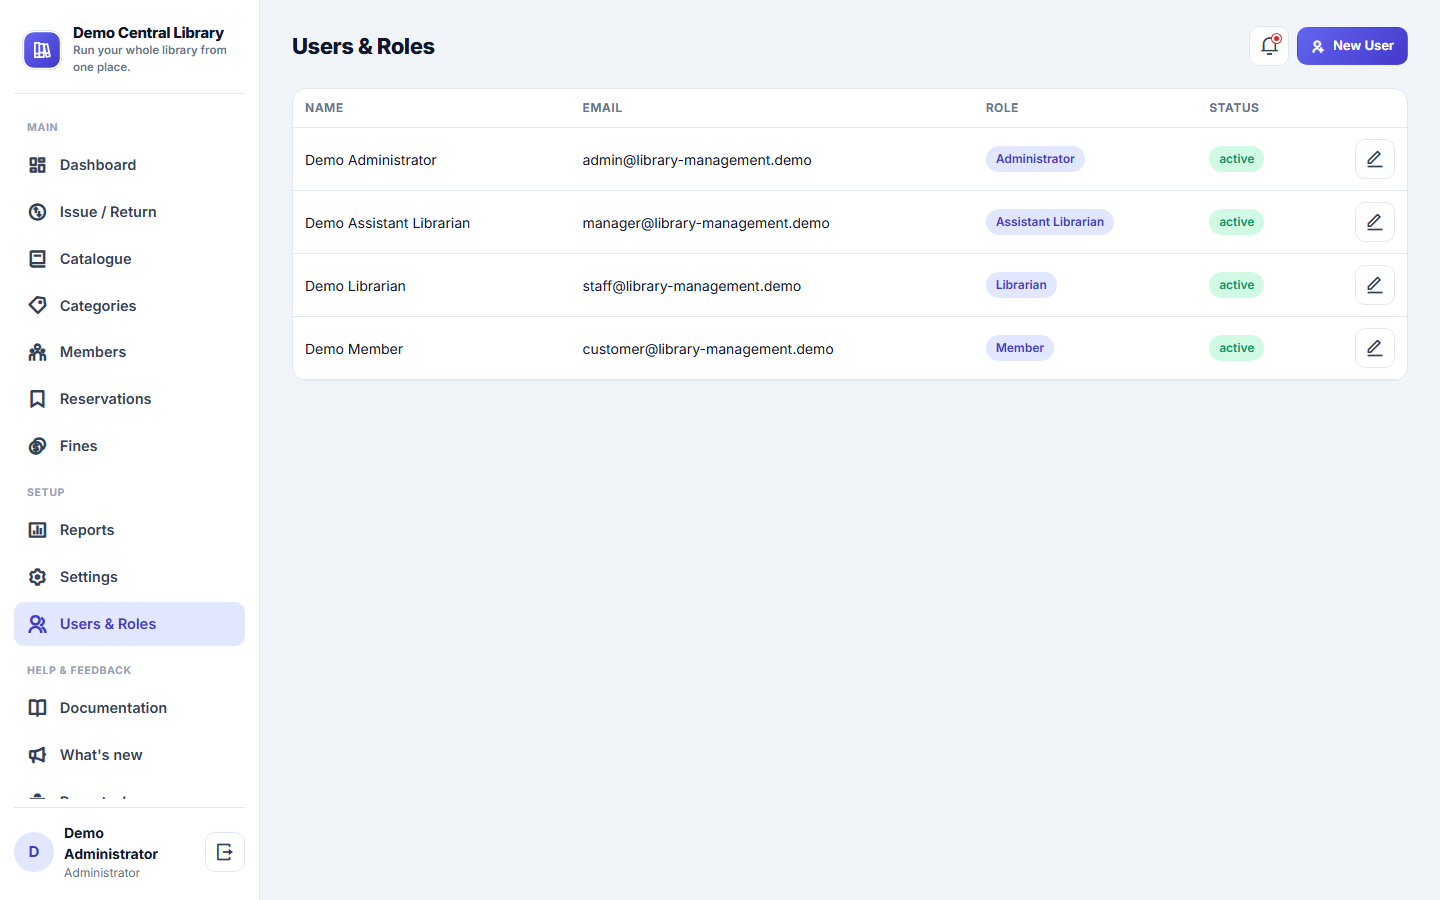The image size is (1440, 900).
Task: Select email customer@library-management.demo
Action: point(708,349)
